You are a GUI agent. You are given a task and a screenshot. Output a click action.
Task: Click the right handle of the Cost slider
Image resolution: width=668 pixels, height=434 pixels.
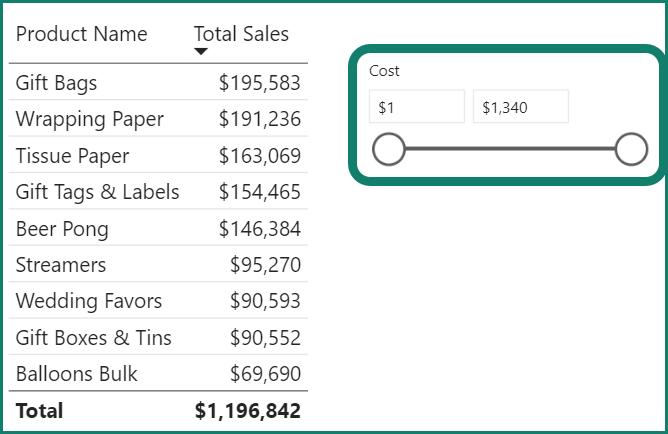[631, 149]
